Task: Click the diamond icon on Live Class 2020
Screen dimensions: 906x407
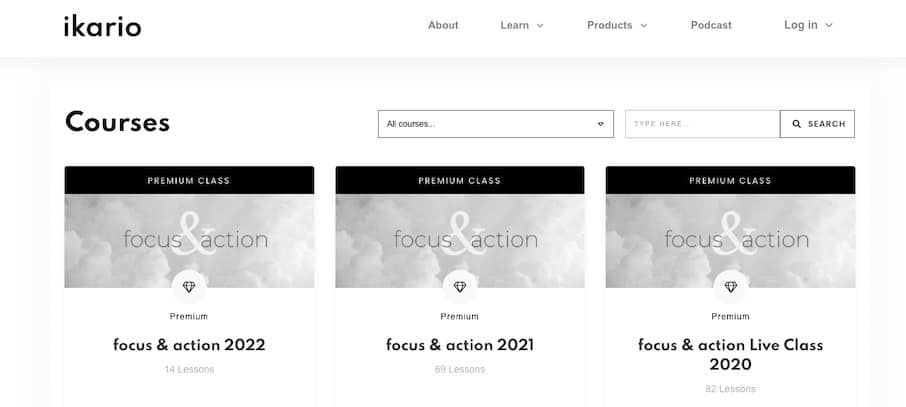Action: click(730, 287)
